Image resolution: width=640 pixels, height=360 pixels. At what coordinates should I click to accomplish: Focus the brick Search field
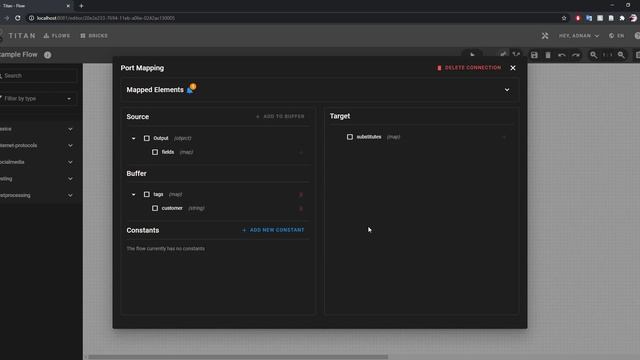(x=38, y=76)
